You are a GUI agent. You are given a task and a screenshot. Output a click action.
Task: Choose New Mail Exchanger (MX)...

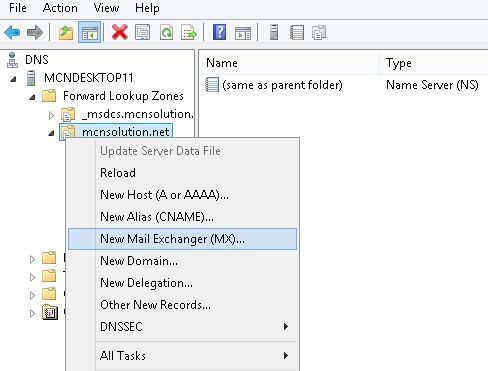coord(182,239)
